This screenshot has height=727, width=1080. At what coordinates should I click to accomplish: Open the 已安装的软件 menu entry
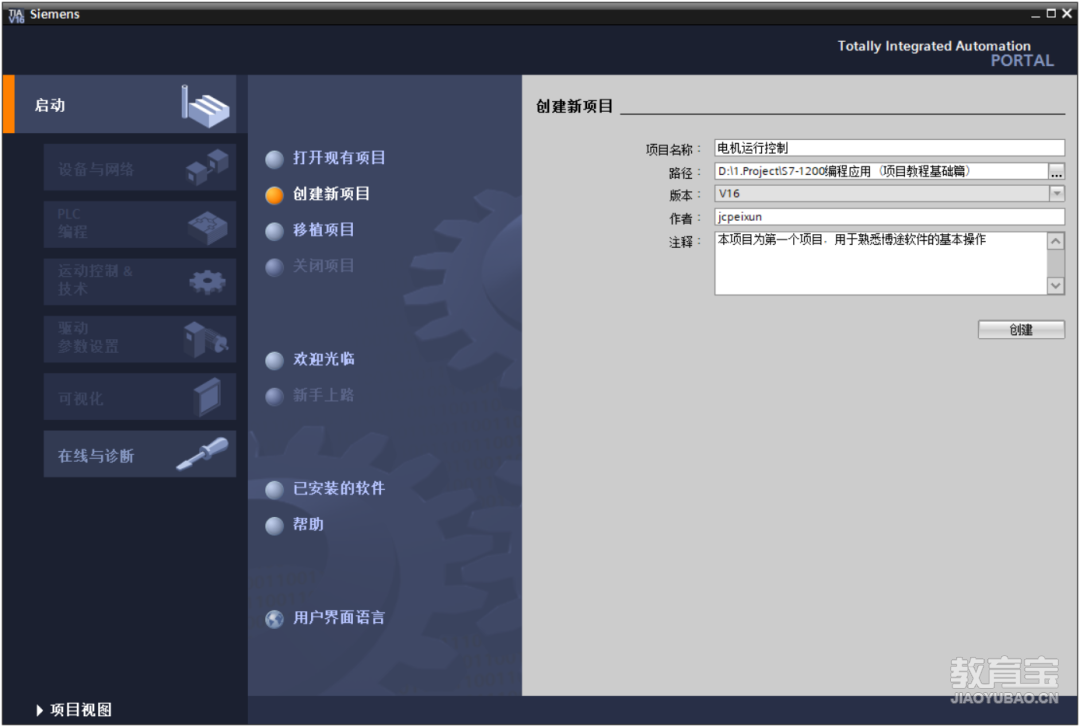pos(338,489)
